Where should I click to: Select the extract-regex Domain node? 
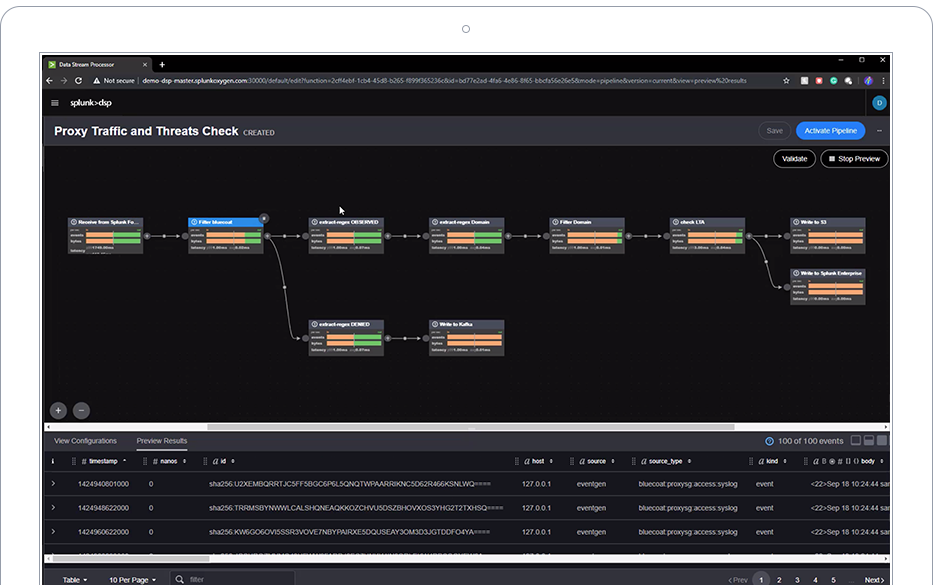coord(467,236)
